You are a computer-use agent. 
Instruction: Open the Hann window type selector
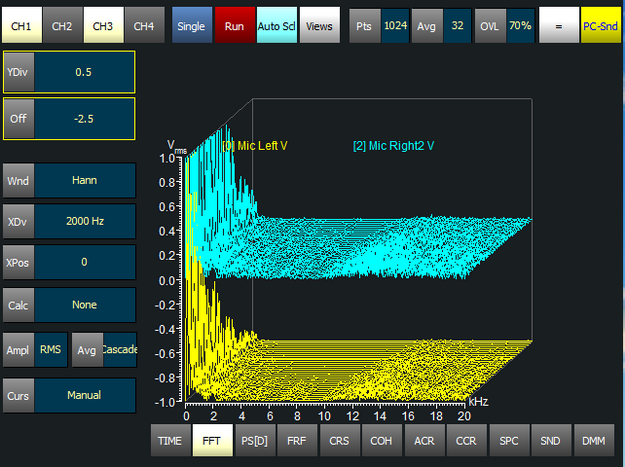[84, 181]
